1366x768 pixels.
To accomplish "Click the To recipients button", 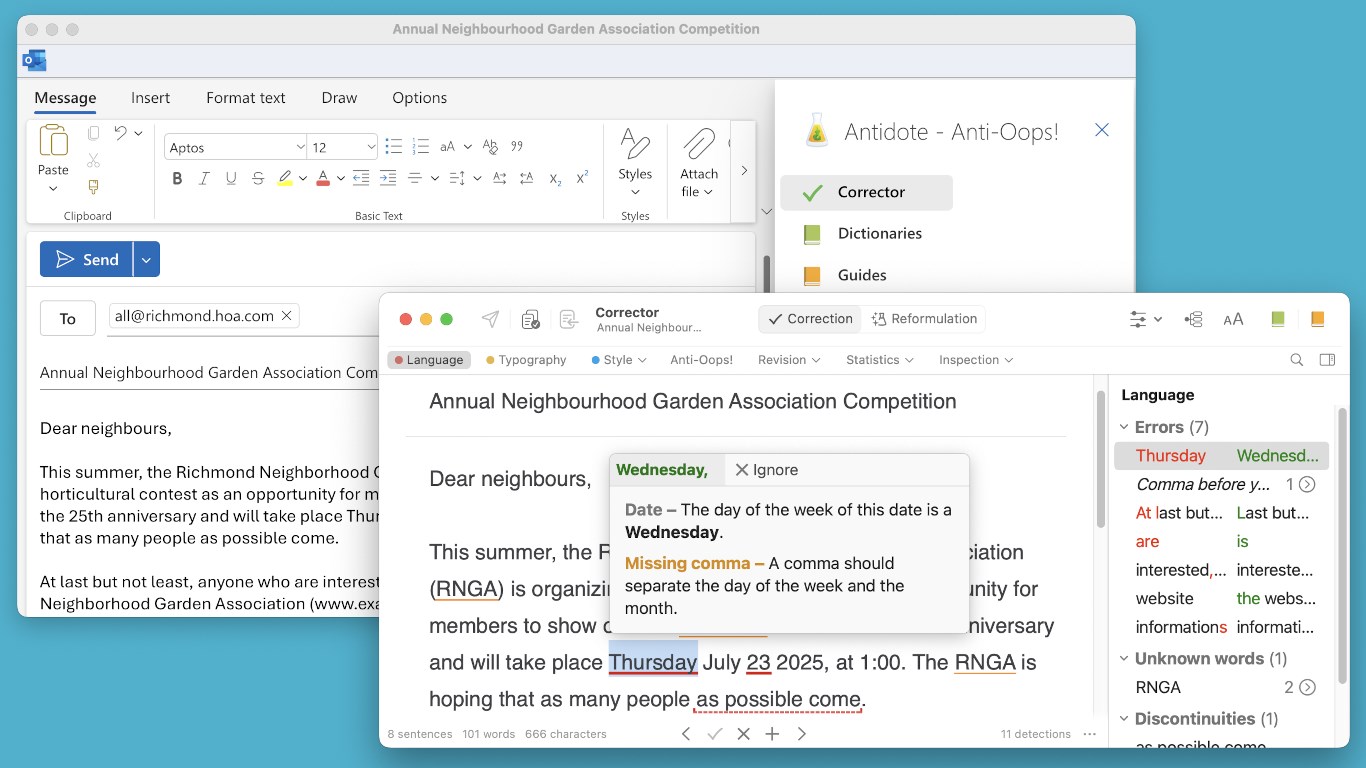I will pyautogui.click(x=68, y=318).
